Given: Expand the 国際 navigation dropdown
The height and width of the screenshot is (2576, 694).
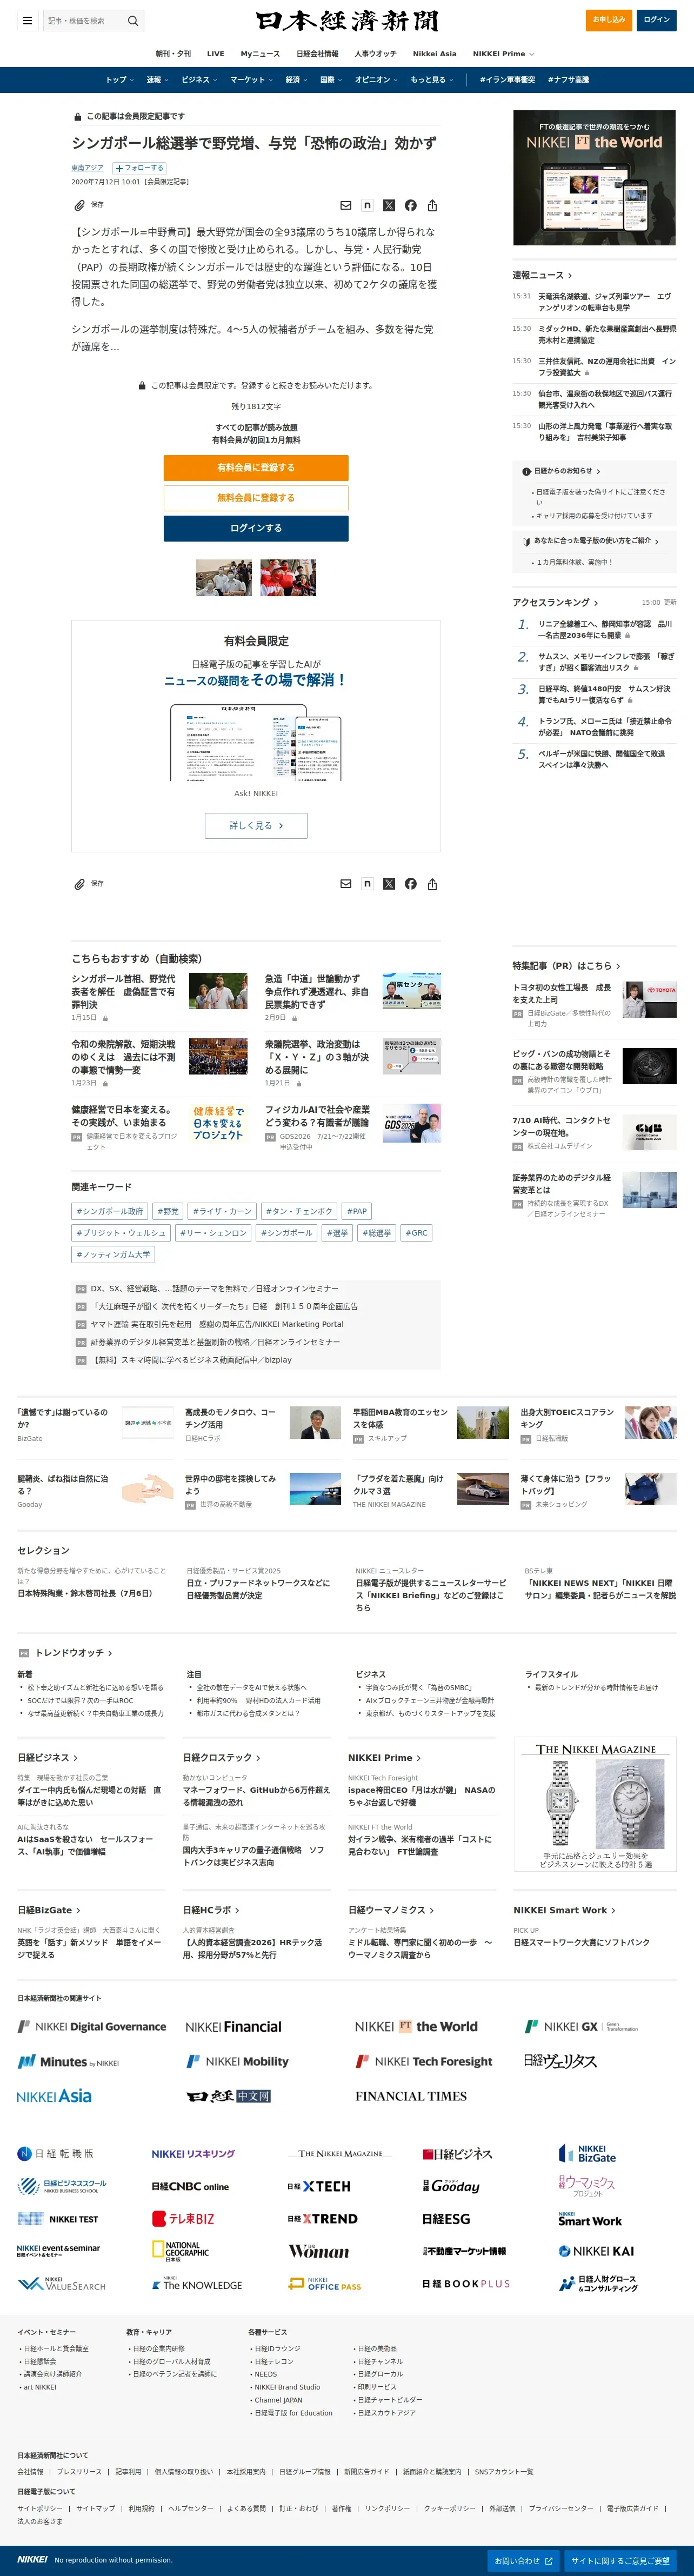Looking at the screenshot, I should pos(331,80).
